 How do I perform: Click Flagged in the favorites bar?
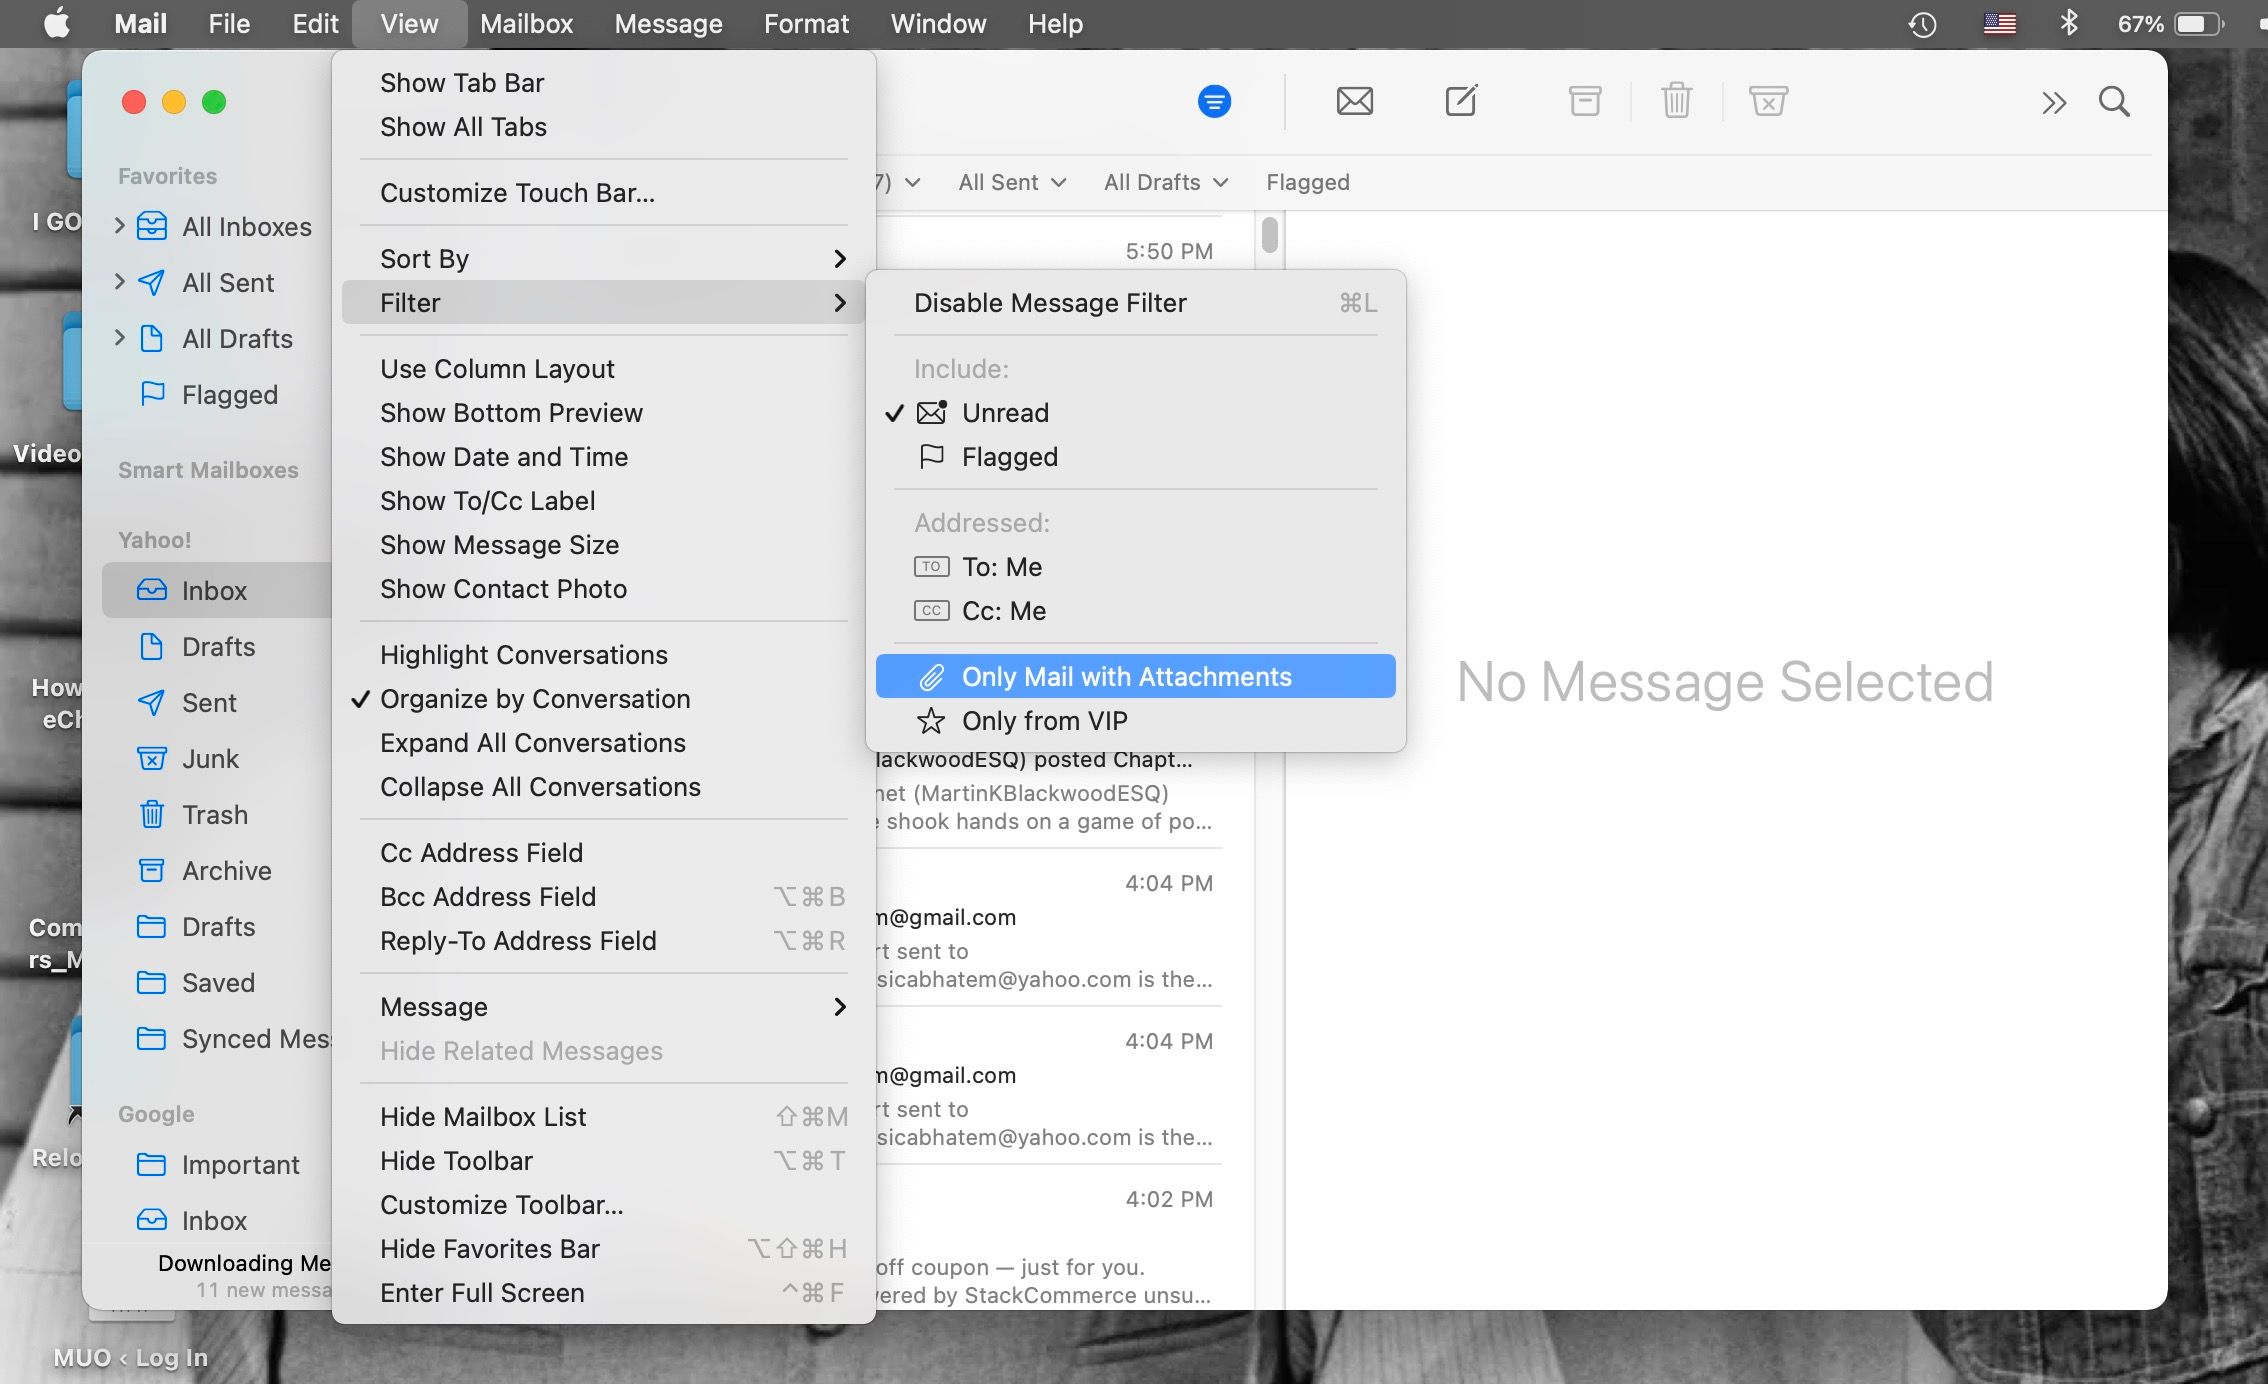[1307, 182]
